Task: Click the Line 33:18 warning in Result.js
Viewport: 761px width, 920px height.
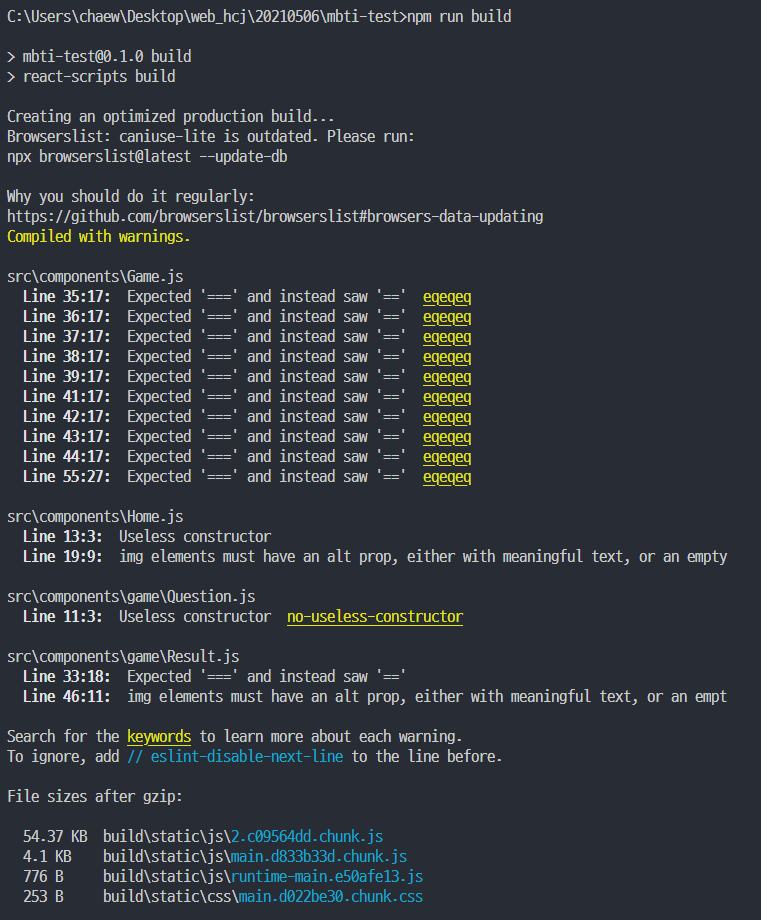Action: point(214,677)
